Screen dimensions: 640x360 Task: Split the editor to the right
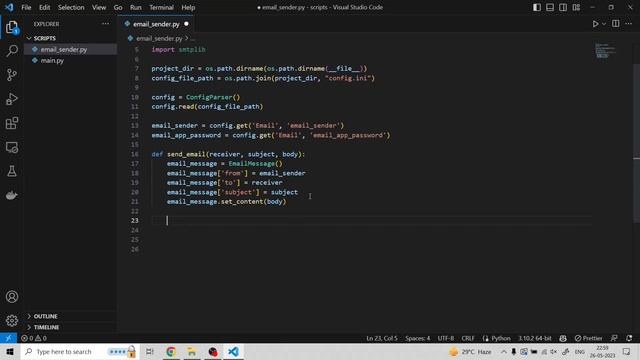coord(616,24)
